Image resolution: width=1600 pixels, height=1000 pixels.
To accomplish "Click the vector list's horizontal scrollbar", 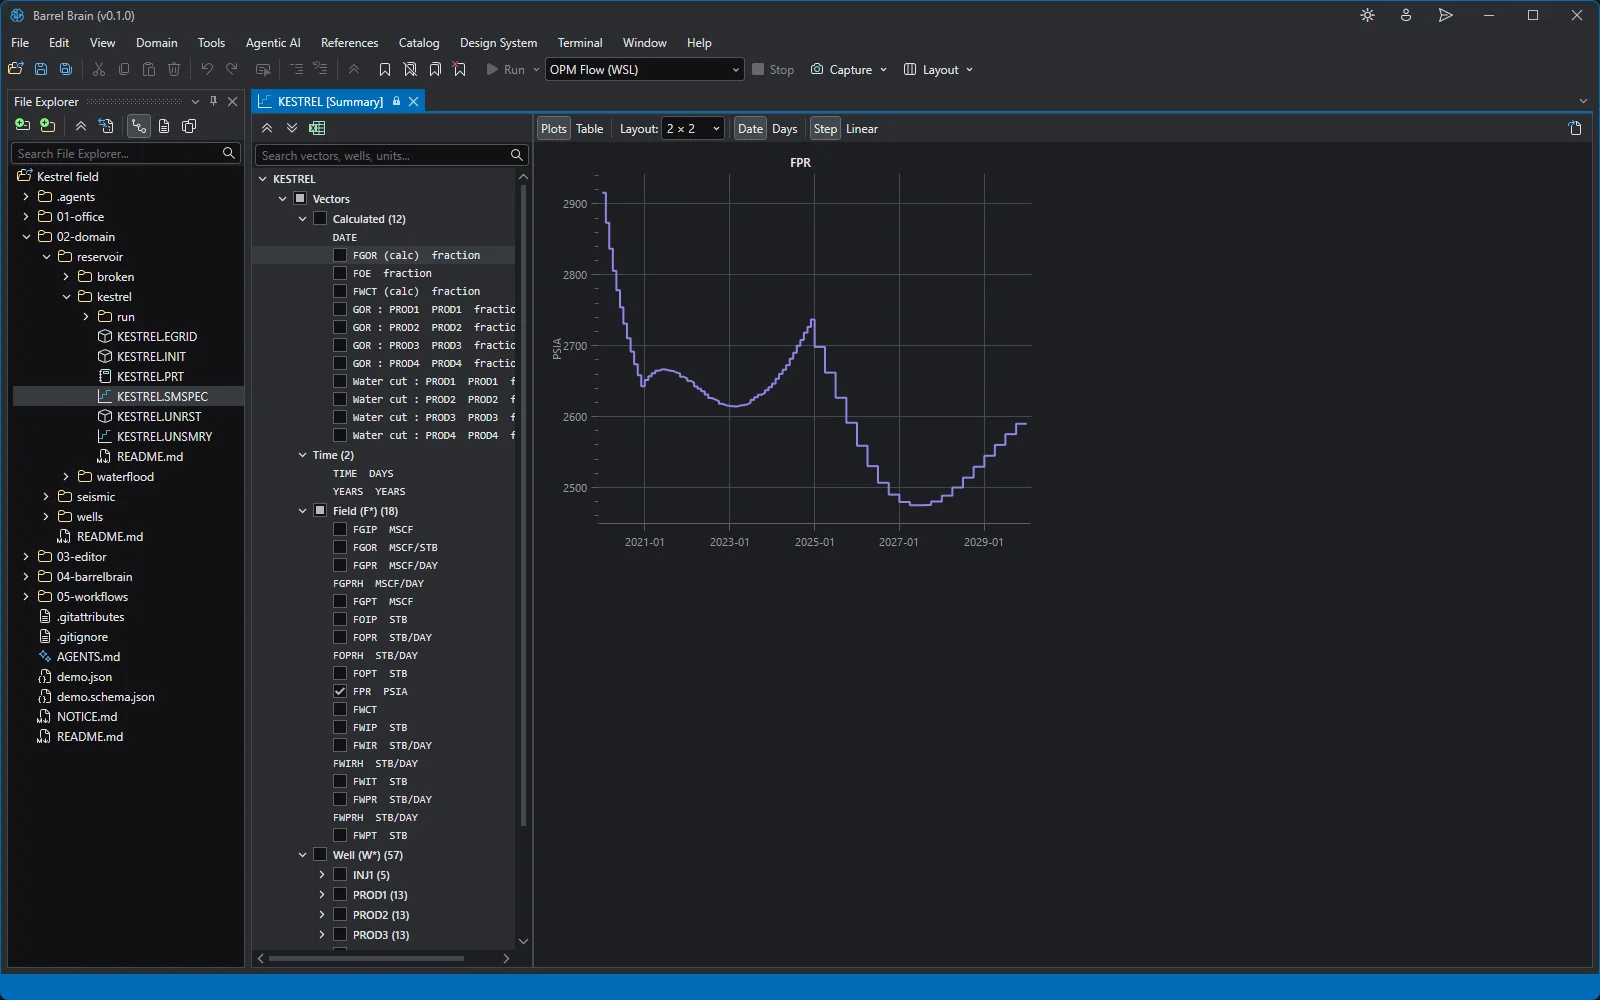I will [366, 958].
